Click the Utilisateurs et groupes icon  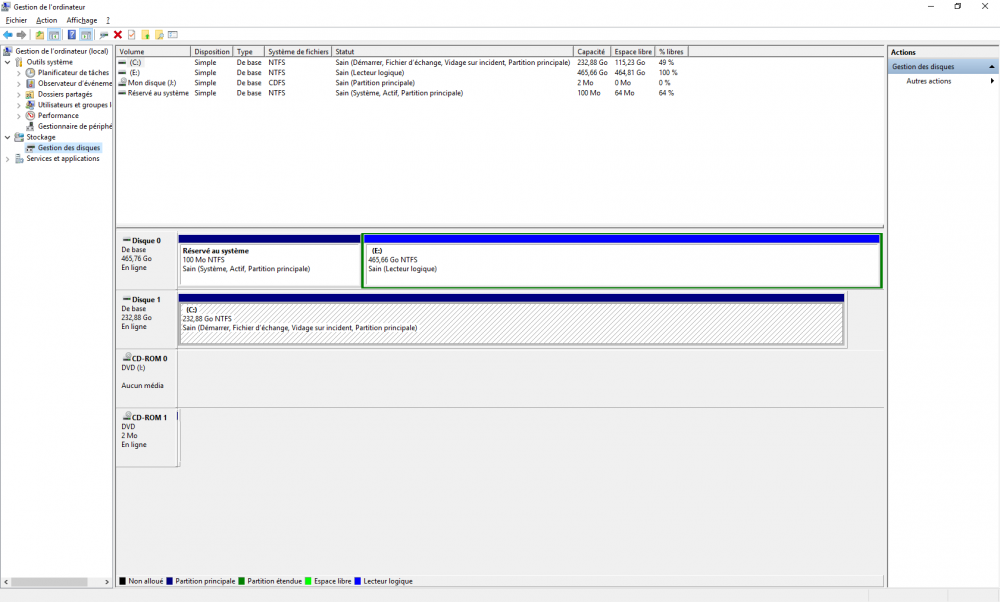pos(30,105)
